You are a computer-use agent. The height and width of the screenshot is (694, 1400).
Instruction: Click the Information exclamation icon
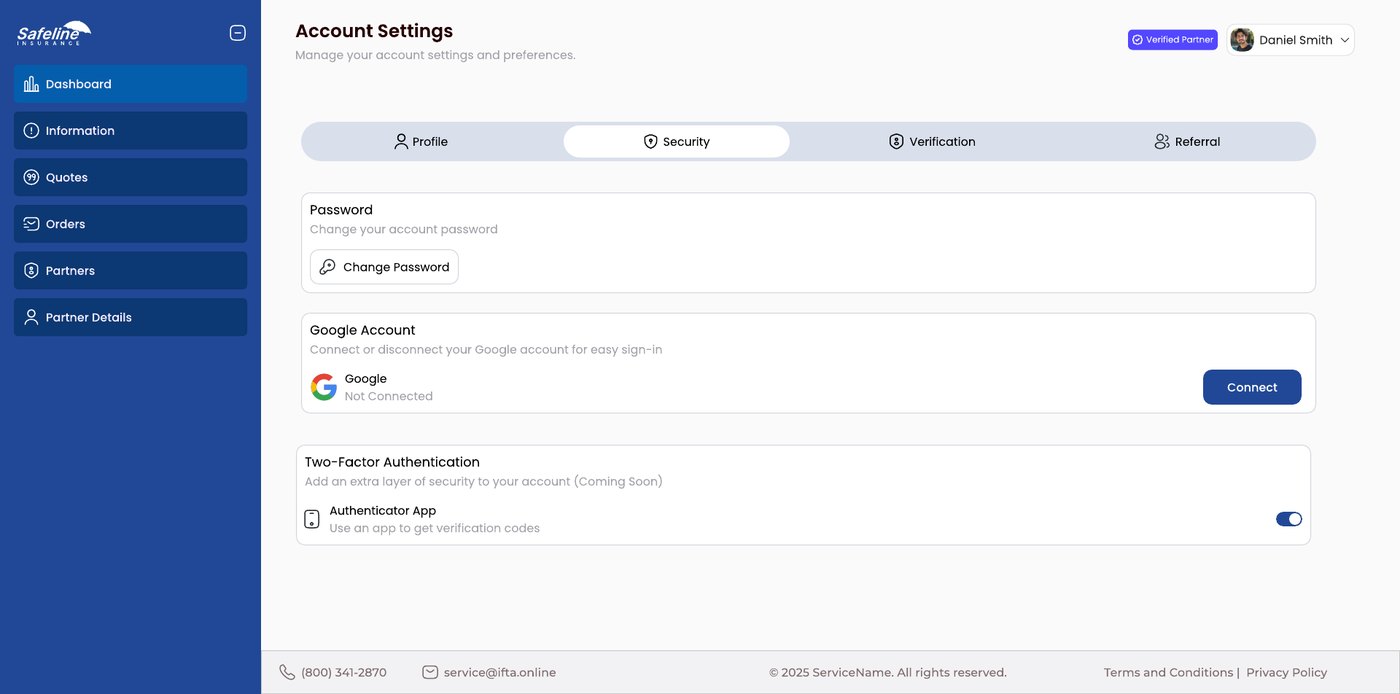click(31, 131)
